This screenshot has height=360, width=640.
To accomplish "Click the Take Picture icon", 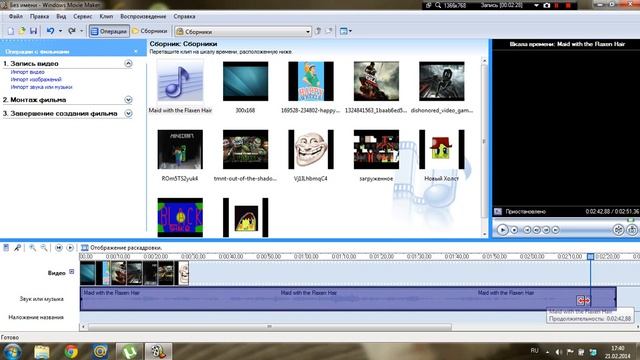I will click(632, 230).
